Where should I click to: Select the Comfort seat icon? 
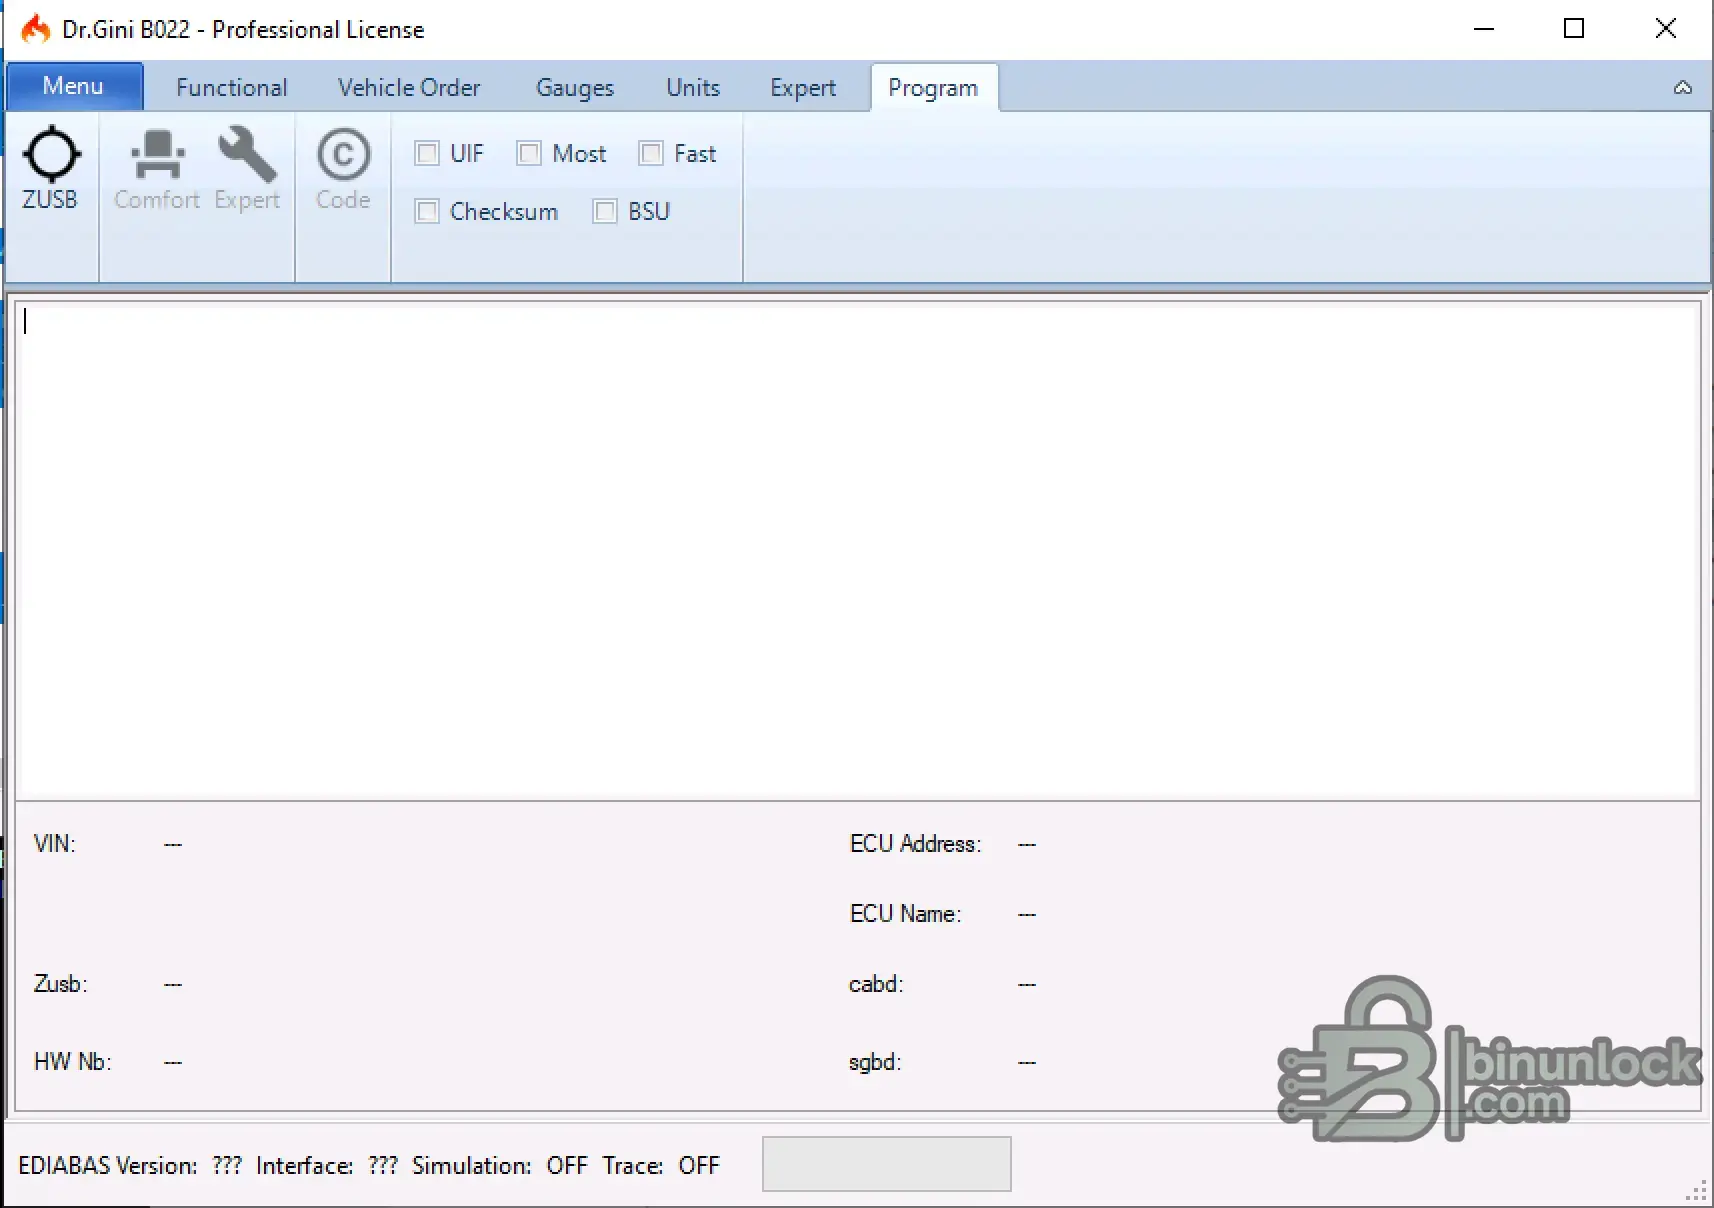[x=157, y=155]
